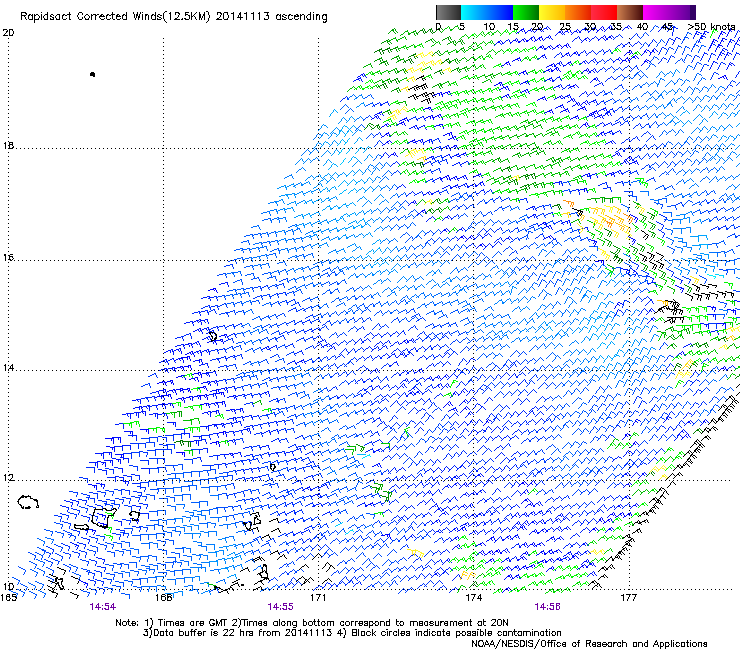This screenshot has width=740, height=650.
Task: Click the longitude 165 axis label
Action: click(x=8, y=598)
